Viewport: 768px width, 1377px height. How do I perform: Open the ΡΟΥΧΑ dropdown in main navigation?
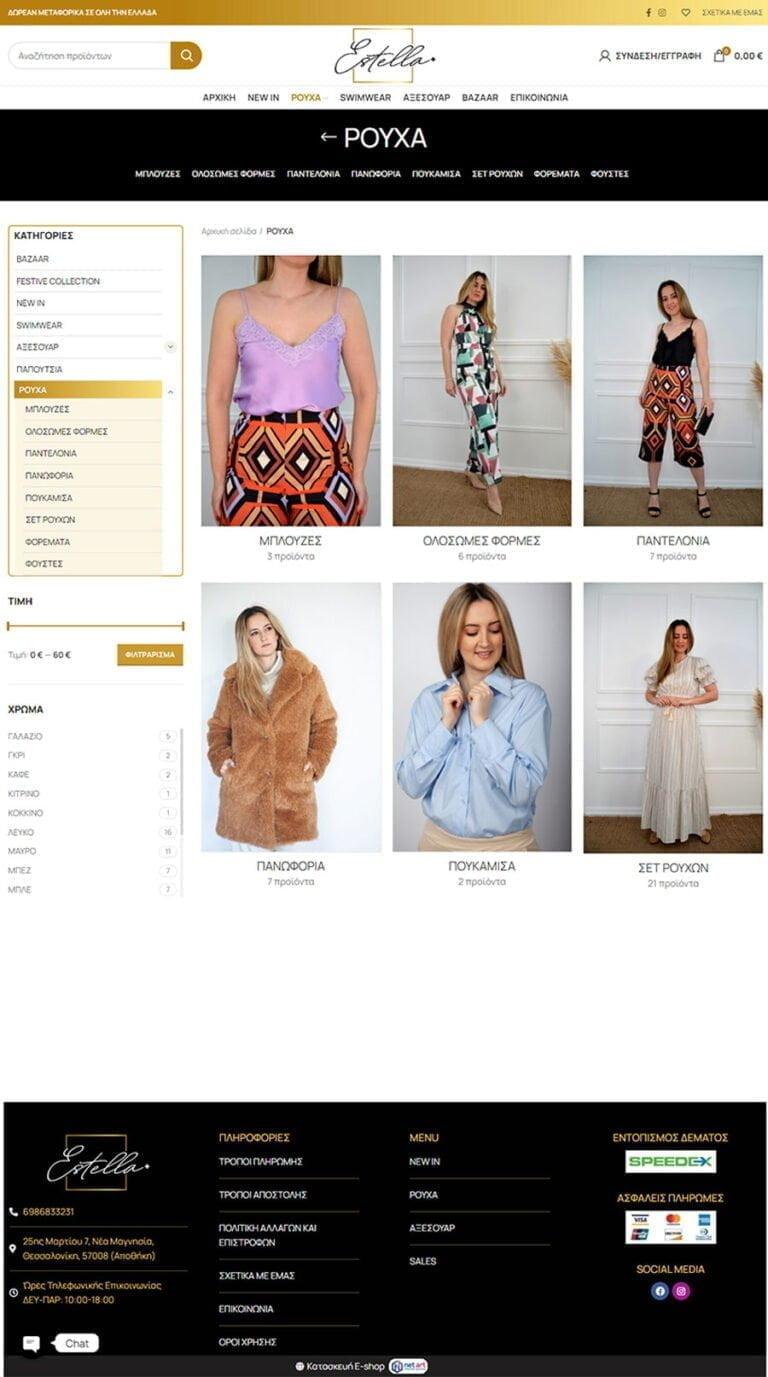pos(309,97)
